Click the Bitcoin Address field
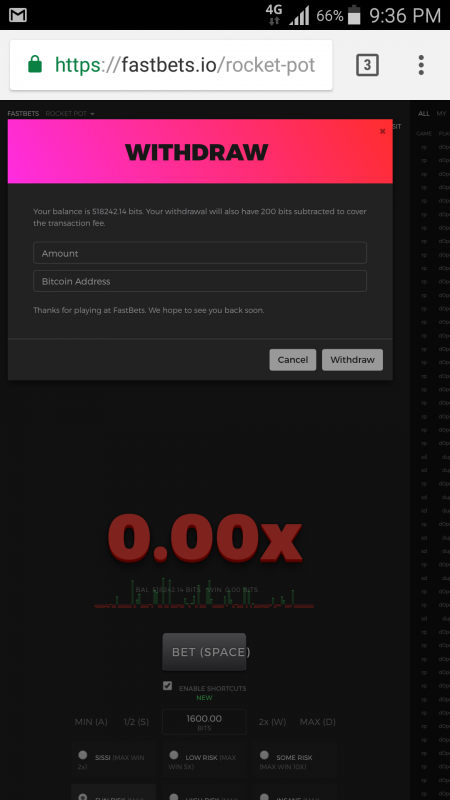The image size is (450, 800). 200,281
